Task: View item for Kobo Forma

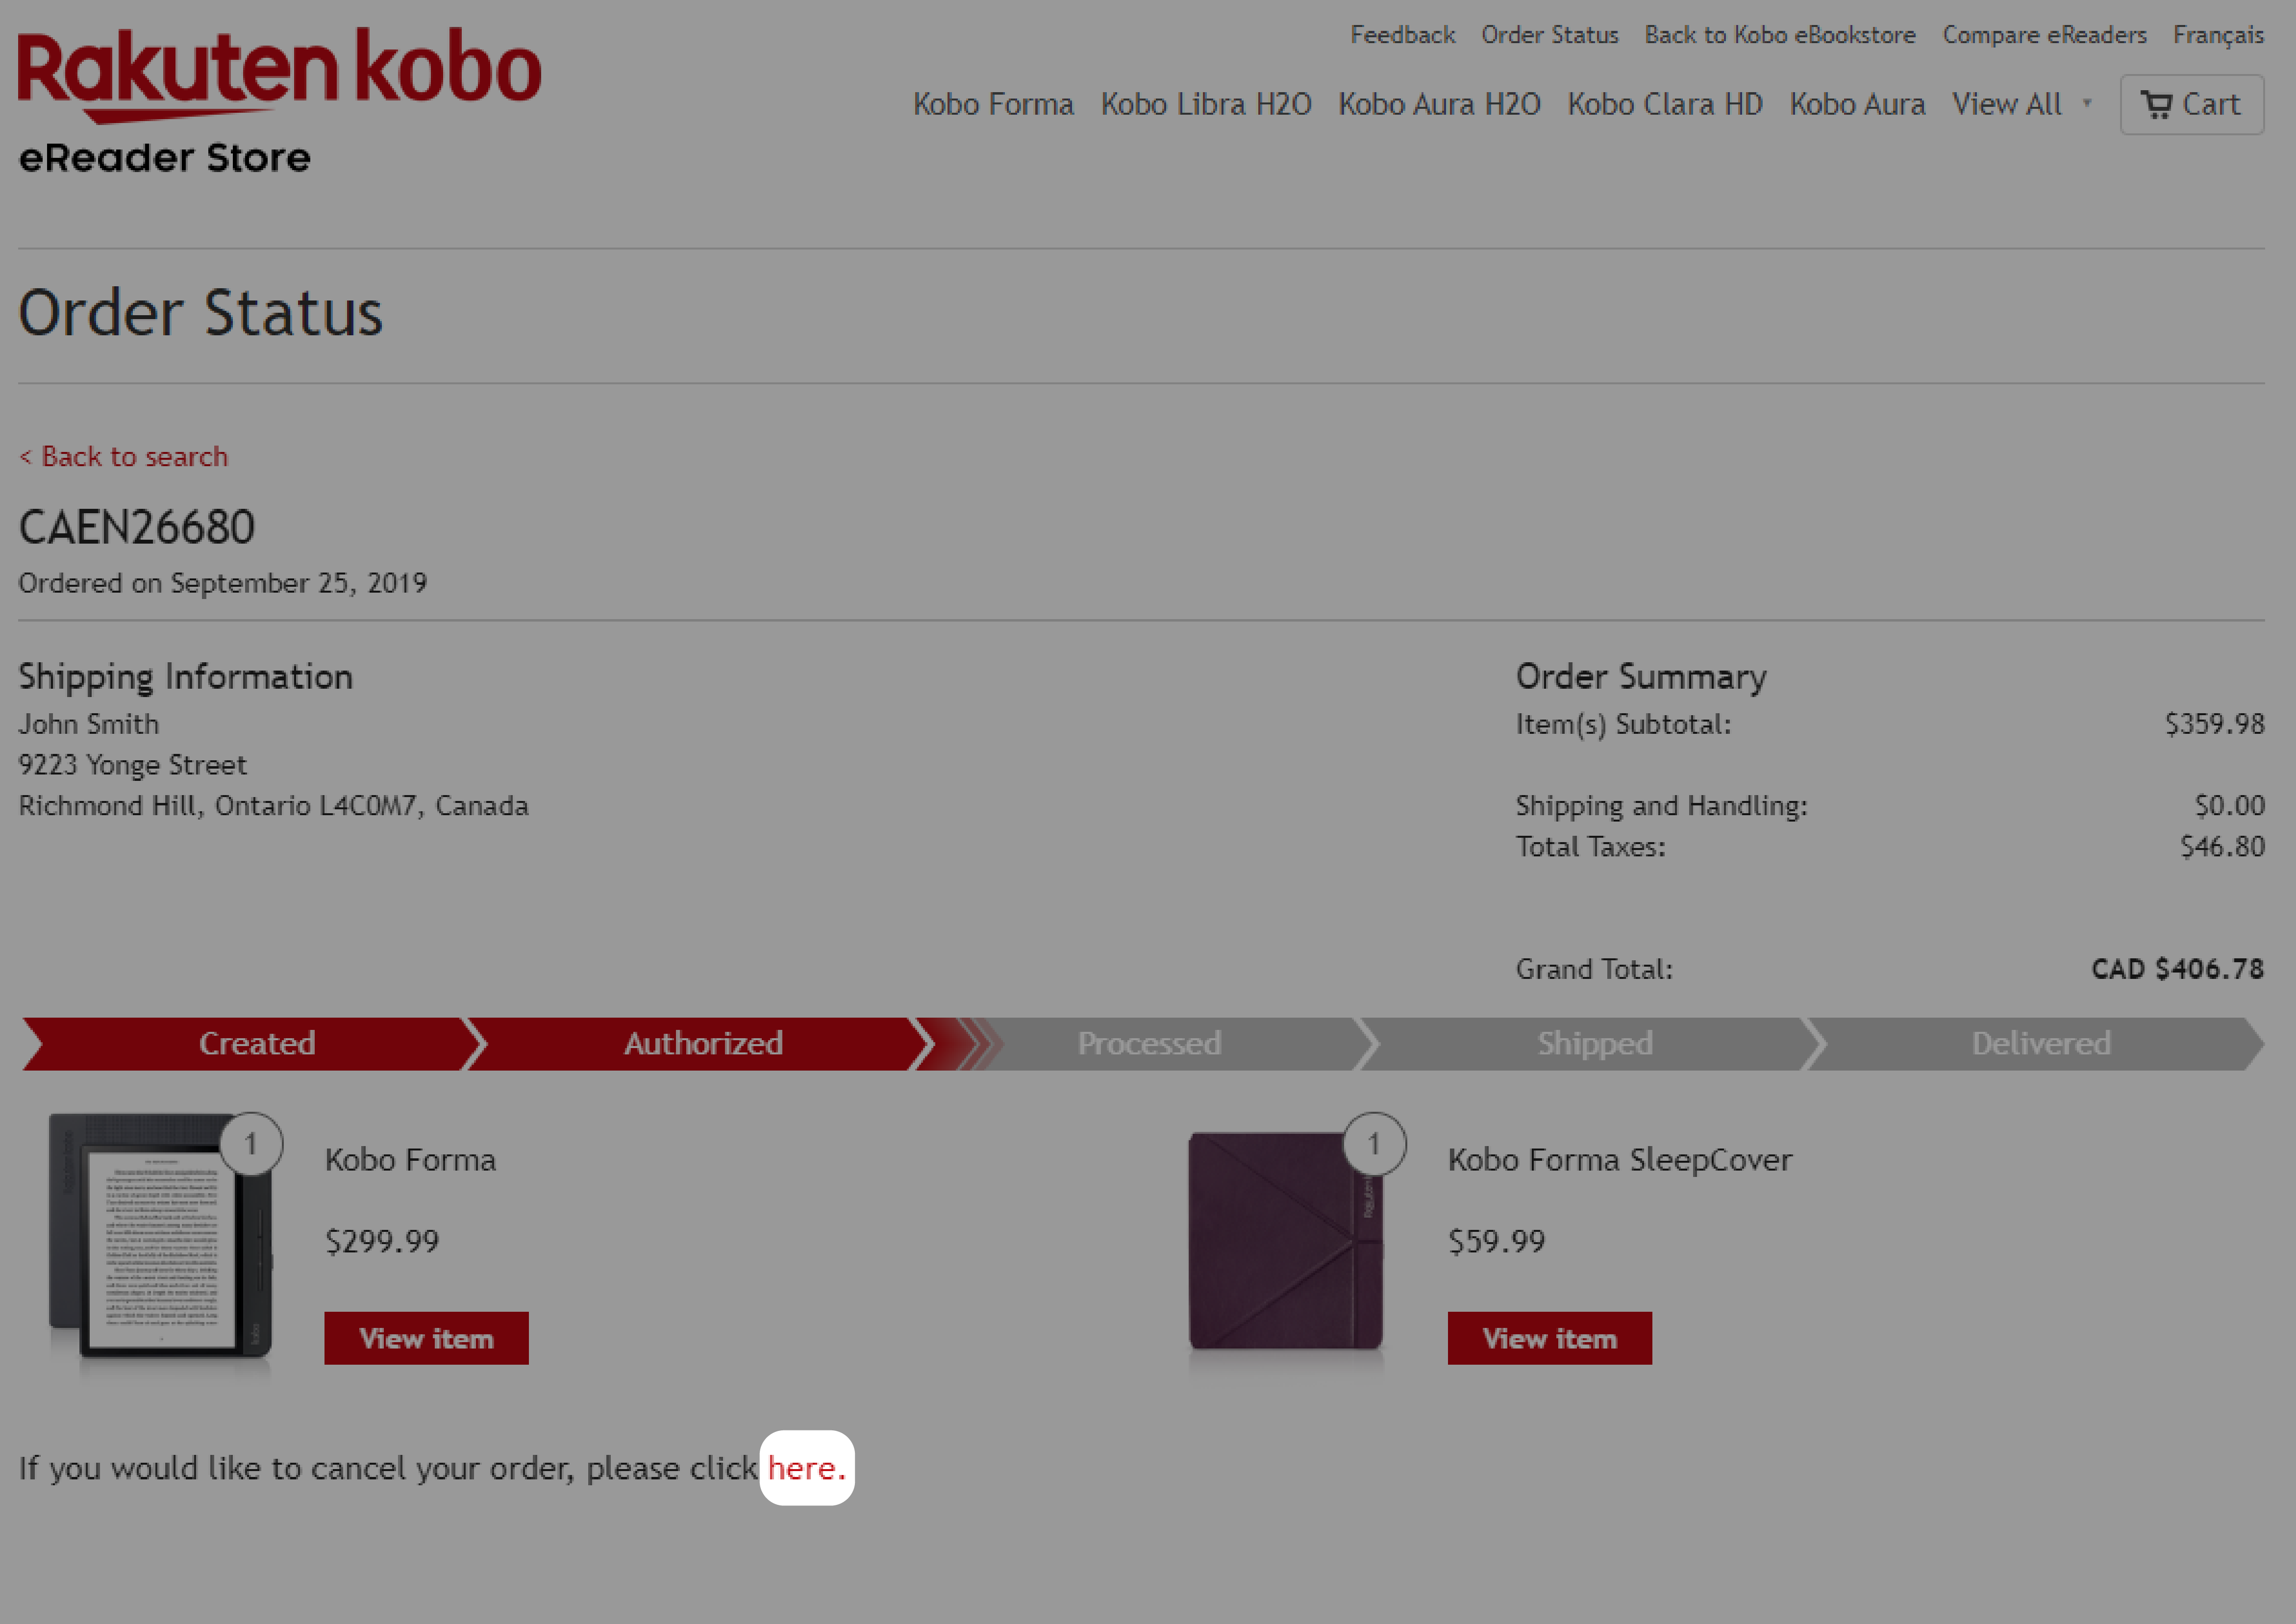Action: 426,1338
